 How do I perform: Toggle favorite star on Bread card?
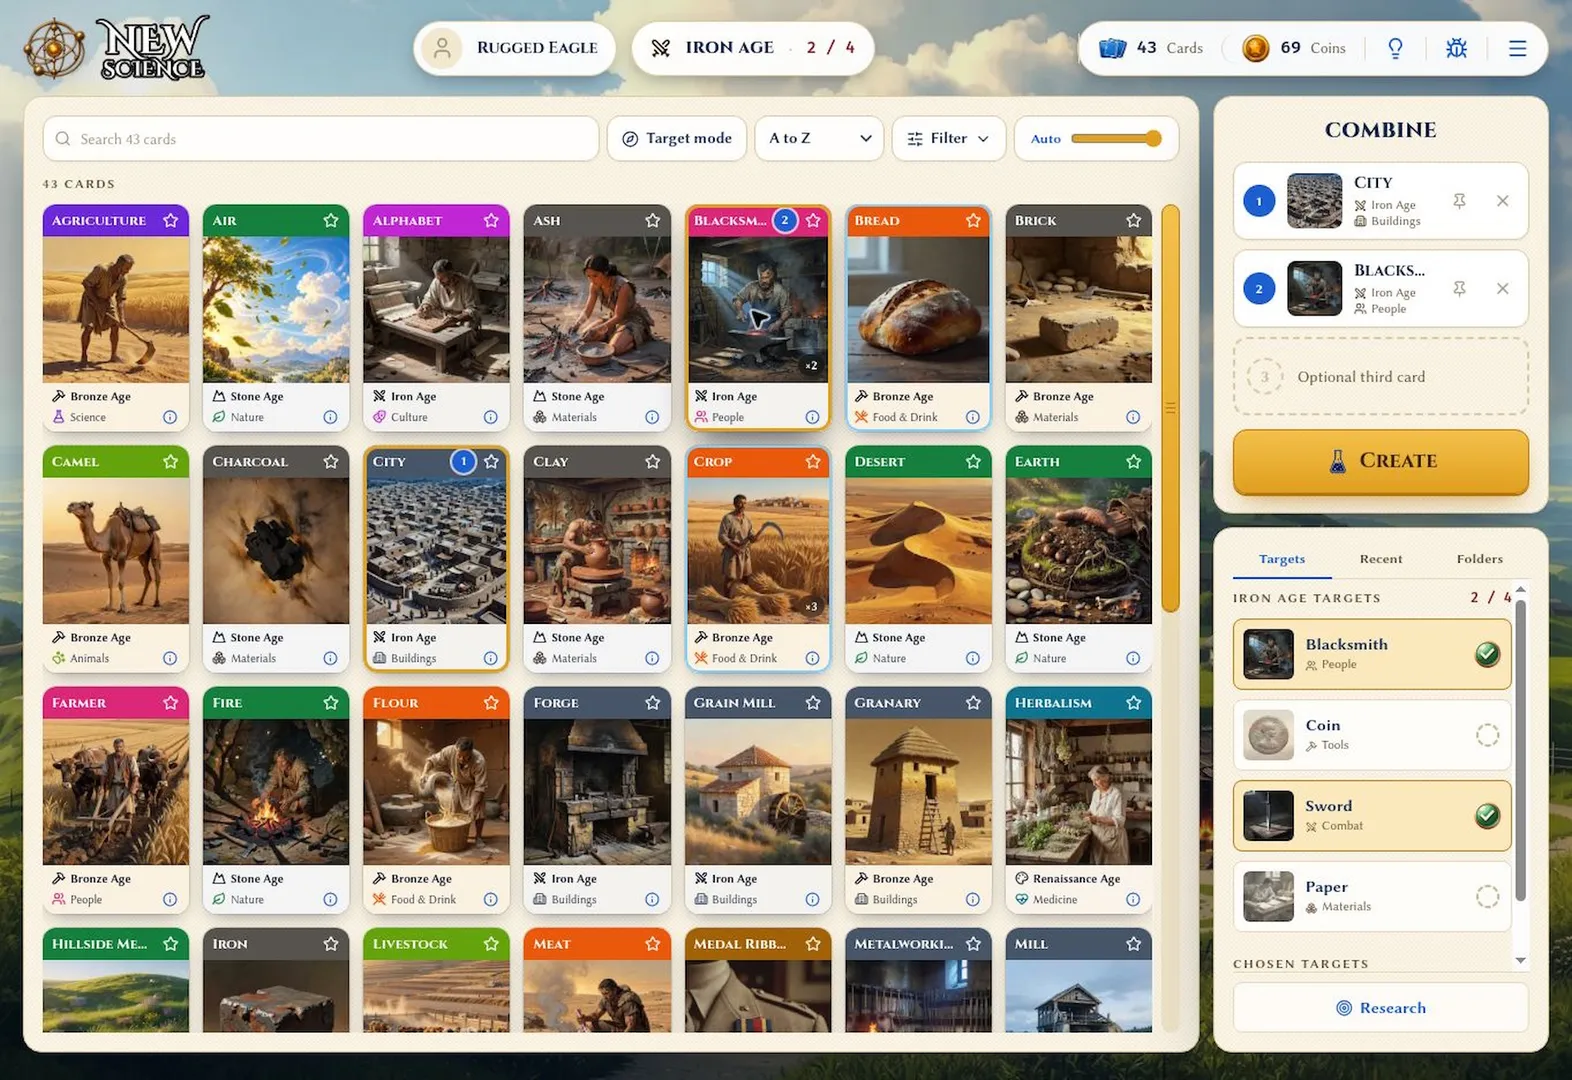(973, 220)
